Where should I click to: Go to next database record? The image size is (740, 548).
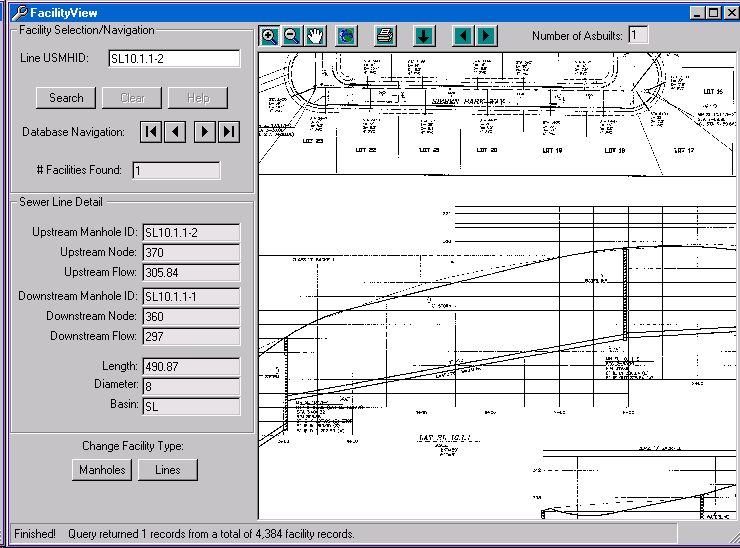[x=205, y=132]
